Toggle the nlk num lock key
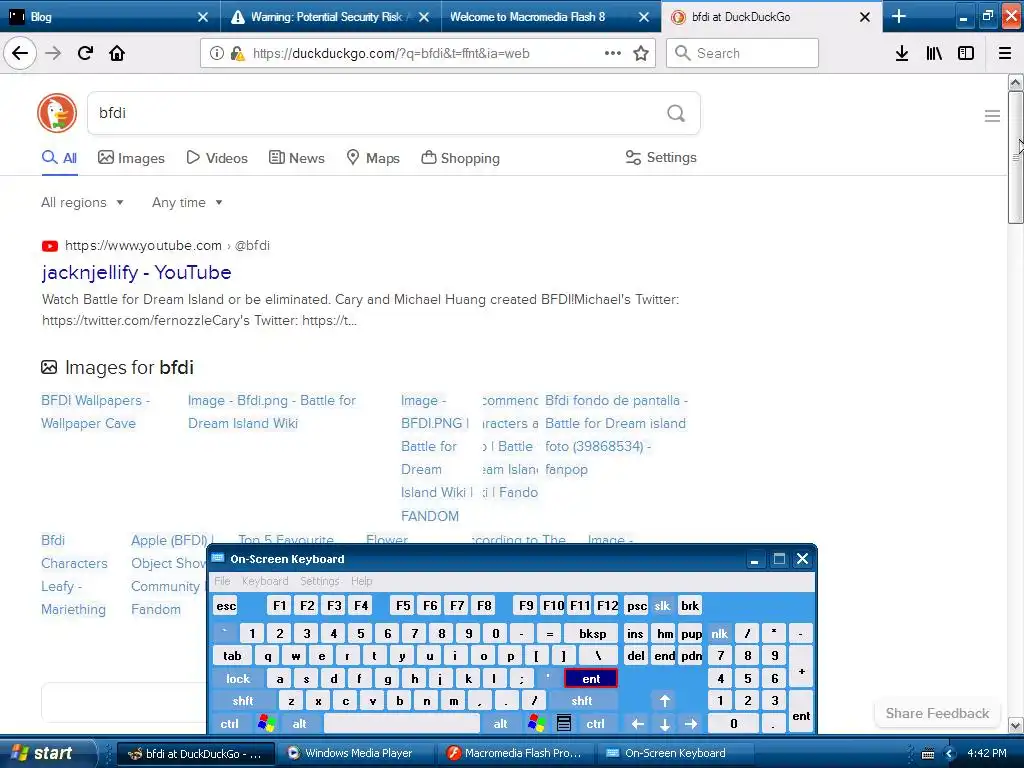The image size is (1024, 768). click(720, 633)
